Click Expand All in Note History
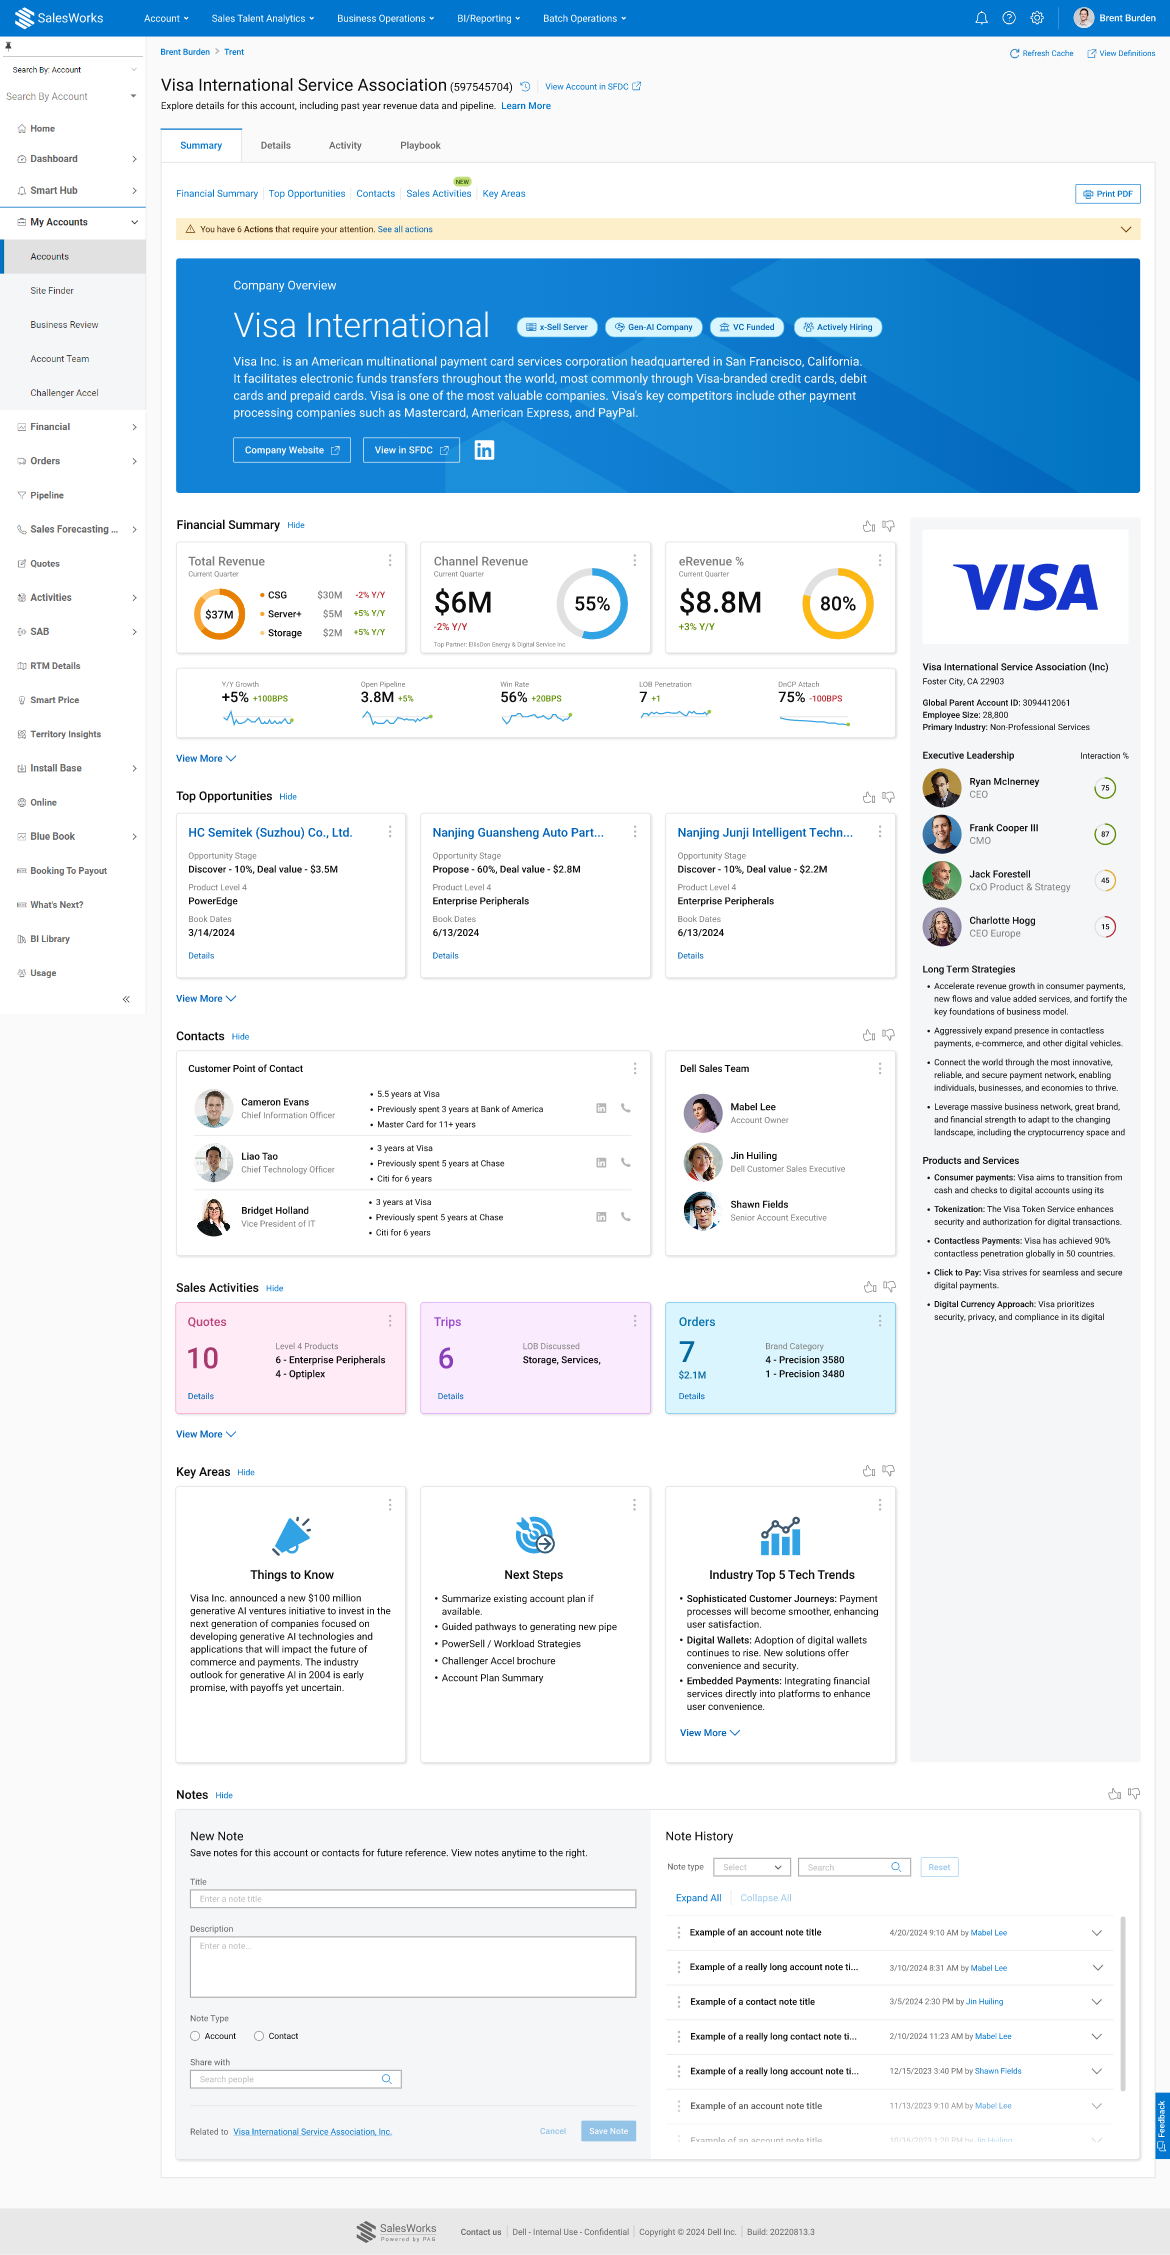The image size is (1170, 2255). point(699,1898)
